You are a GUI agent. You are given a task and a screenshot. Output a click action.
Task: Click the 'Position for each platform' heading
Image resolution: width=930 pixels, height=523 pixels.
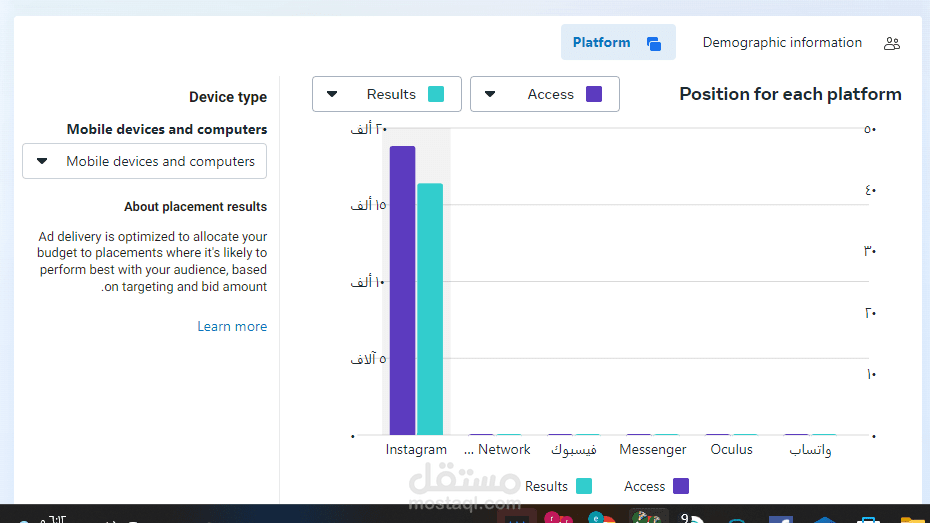(x=790, y=94)
